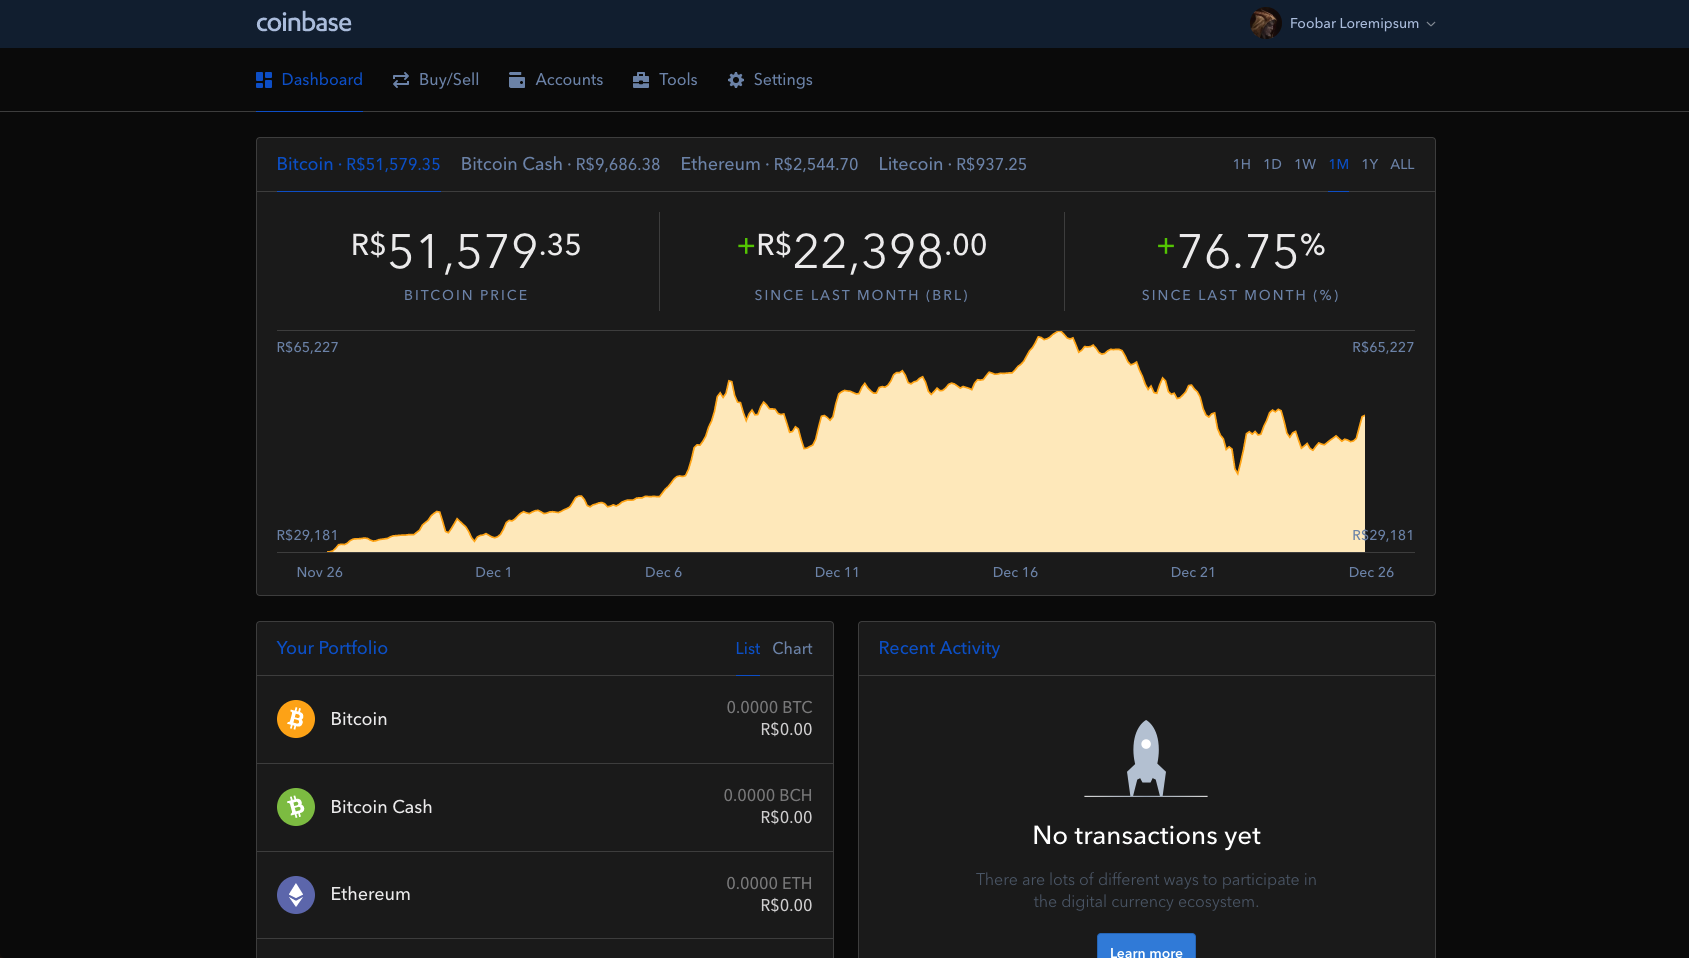Select the Bitcoin Cash green coin icon
The width and height of the screenshot is (1689, 958).
click(295, 807)
